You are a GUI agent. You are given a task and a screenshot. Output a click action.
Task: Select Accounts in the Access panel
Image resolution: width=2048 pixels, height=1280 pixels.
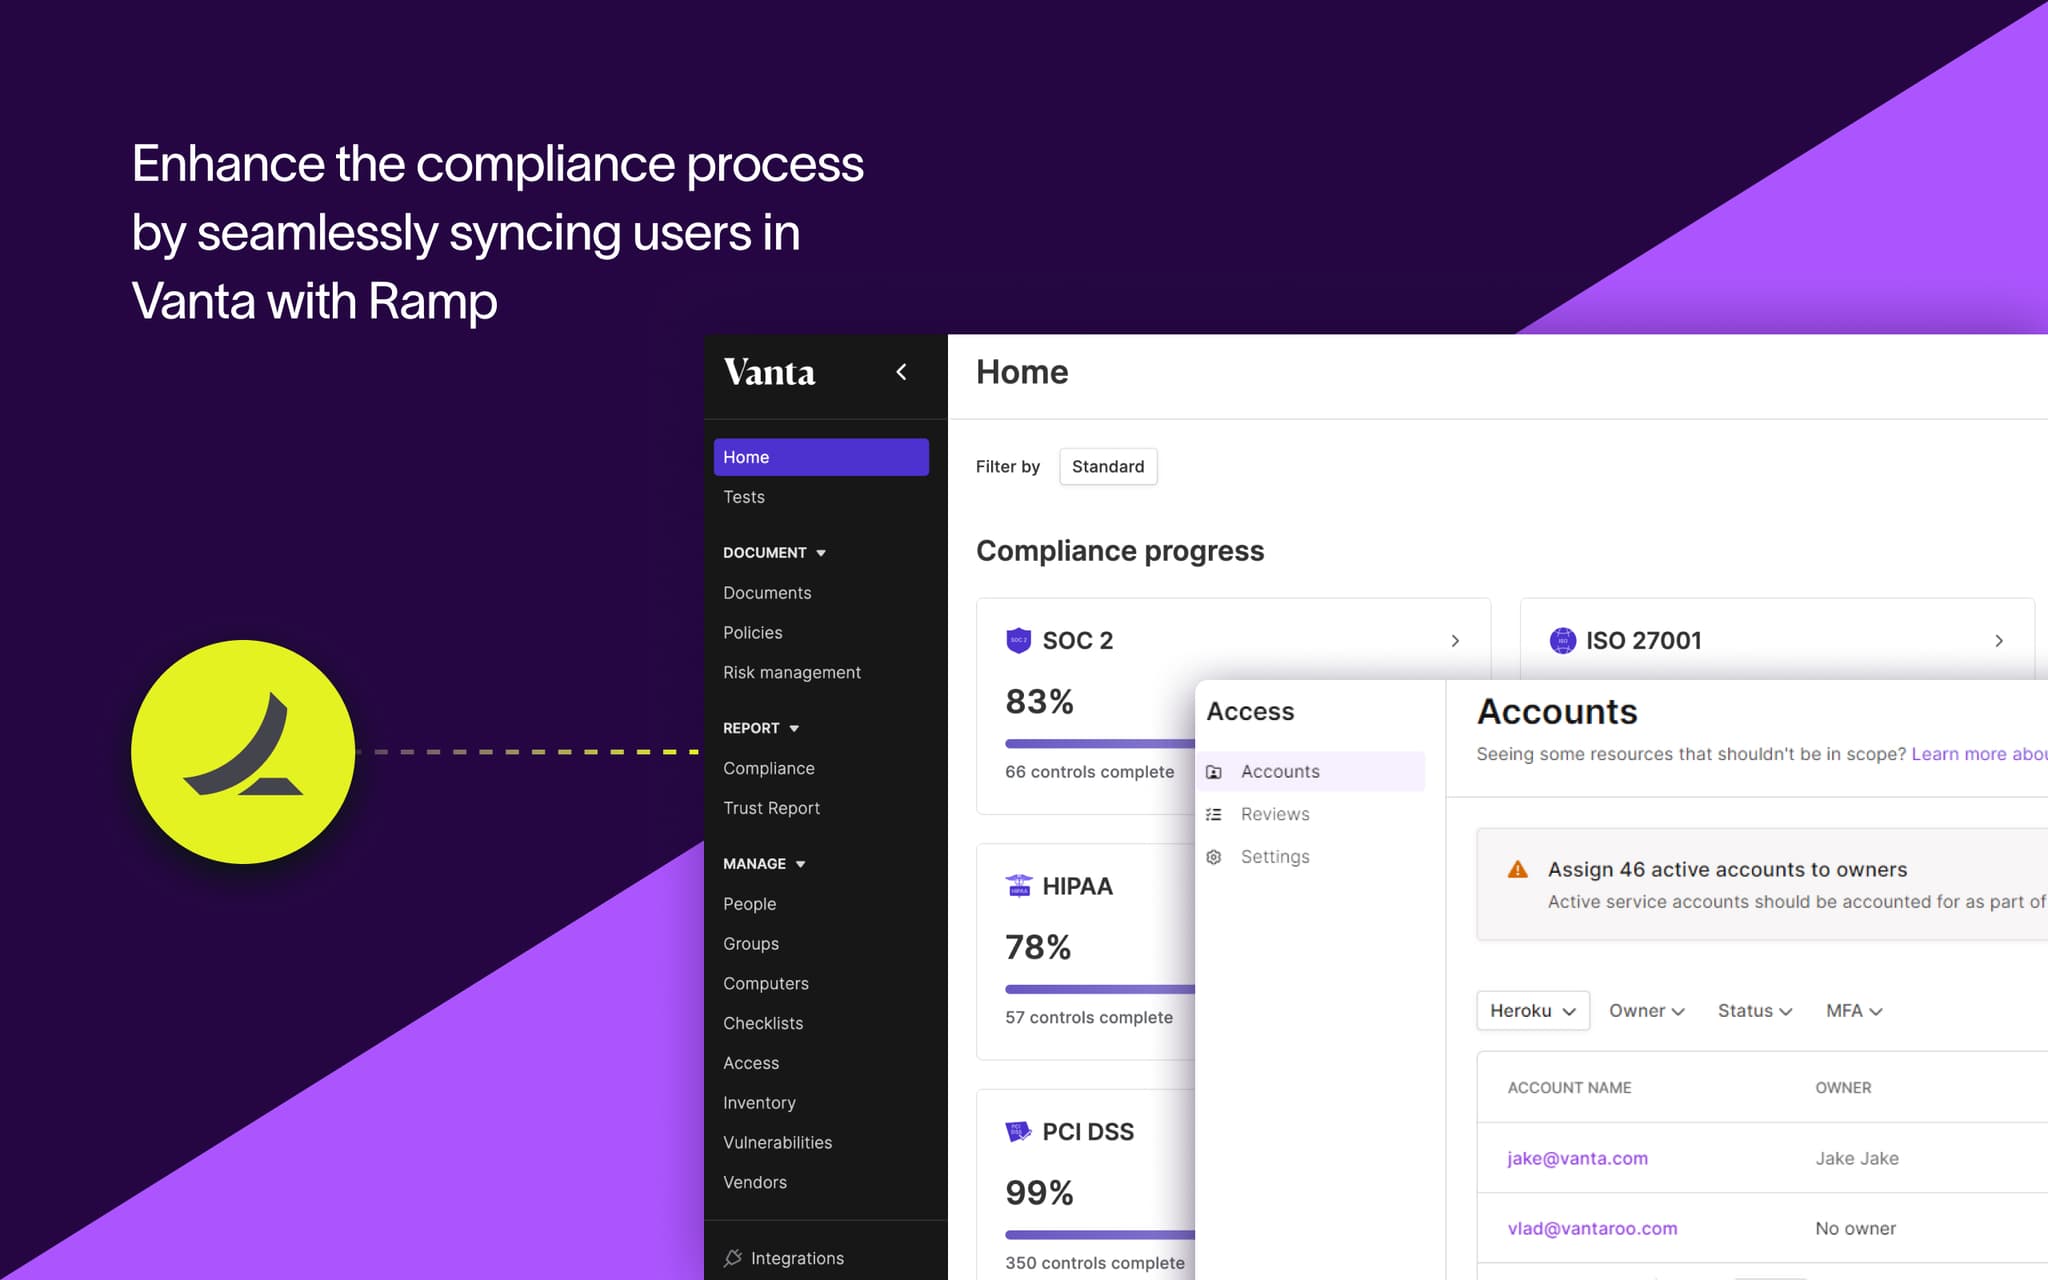(x=1280, y=771)
